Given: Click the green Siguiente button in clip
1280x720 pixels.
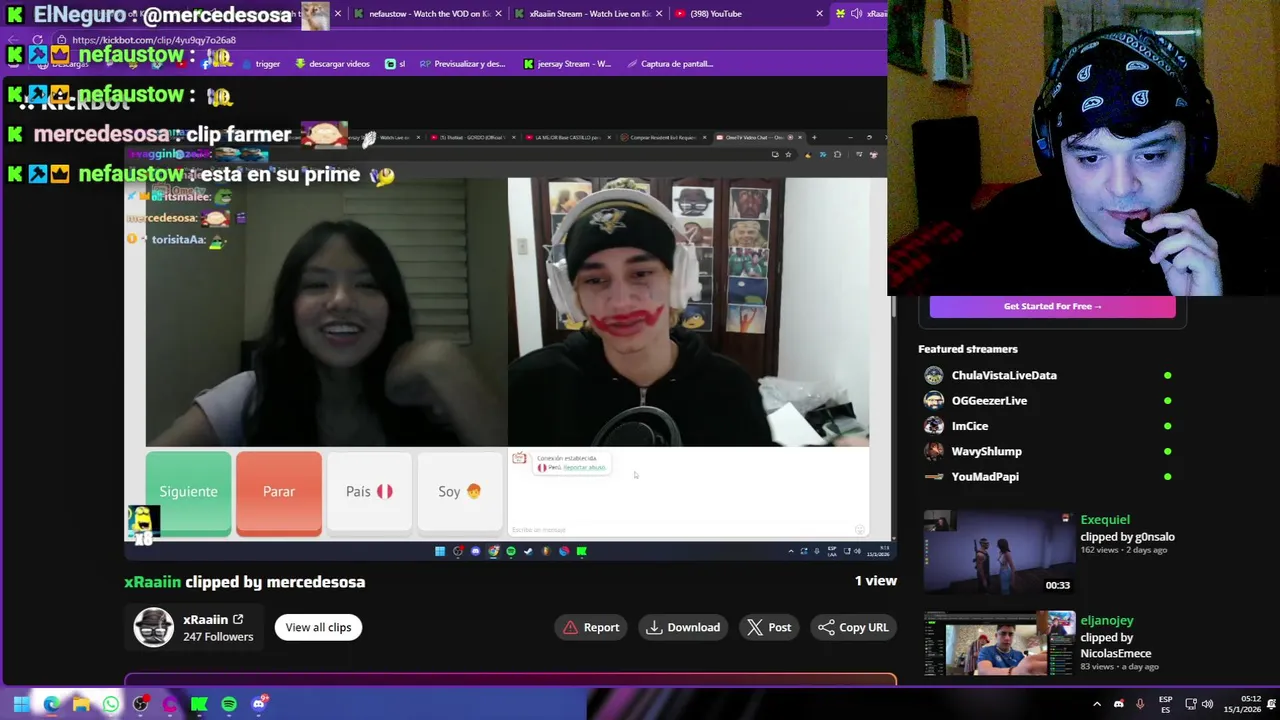Looking at the screenshot, I should click(188, 492).
